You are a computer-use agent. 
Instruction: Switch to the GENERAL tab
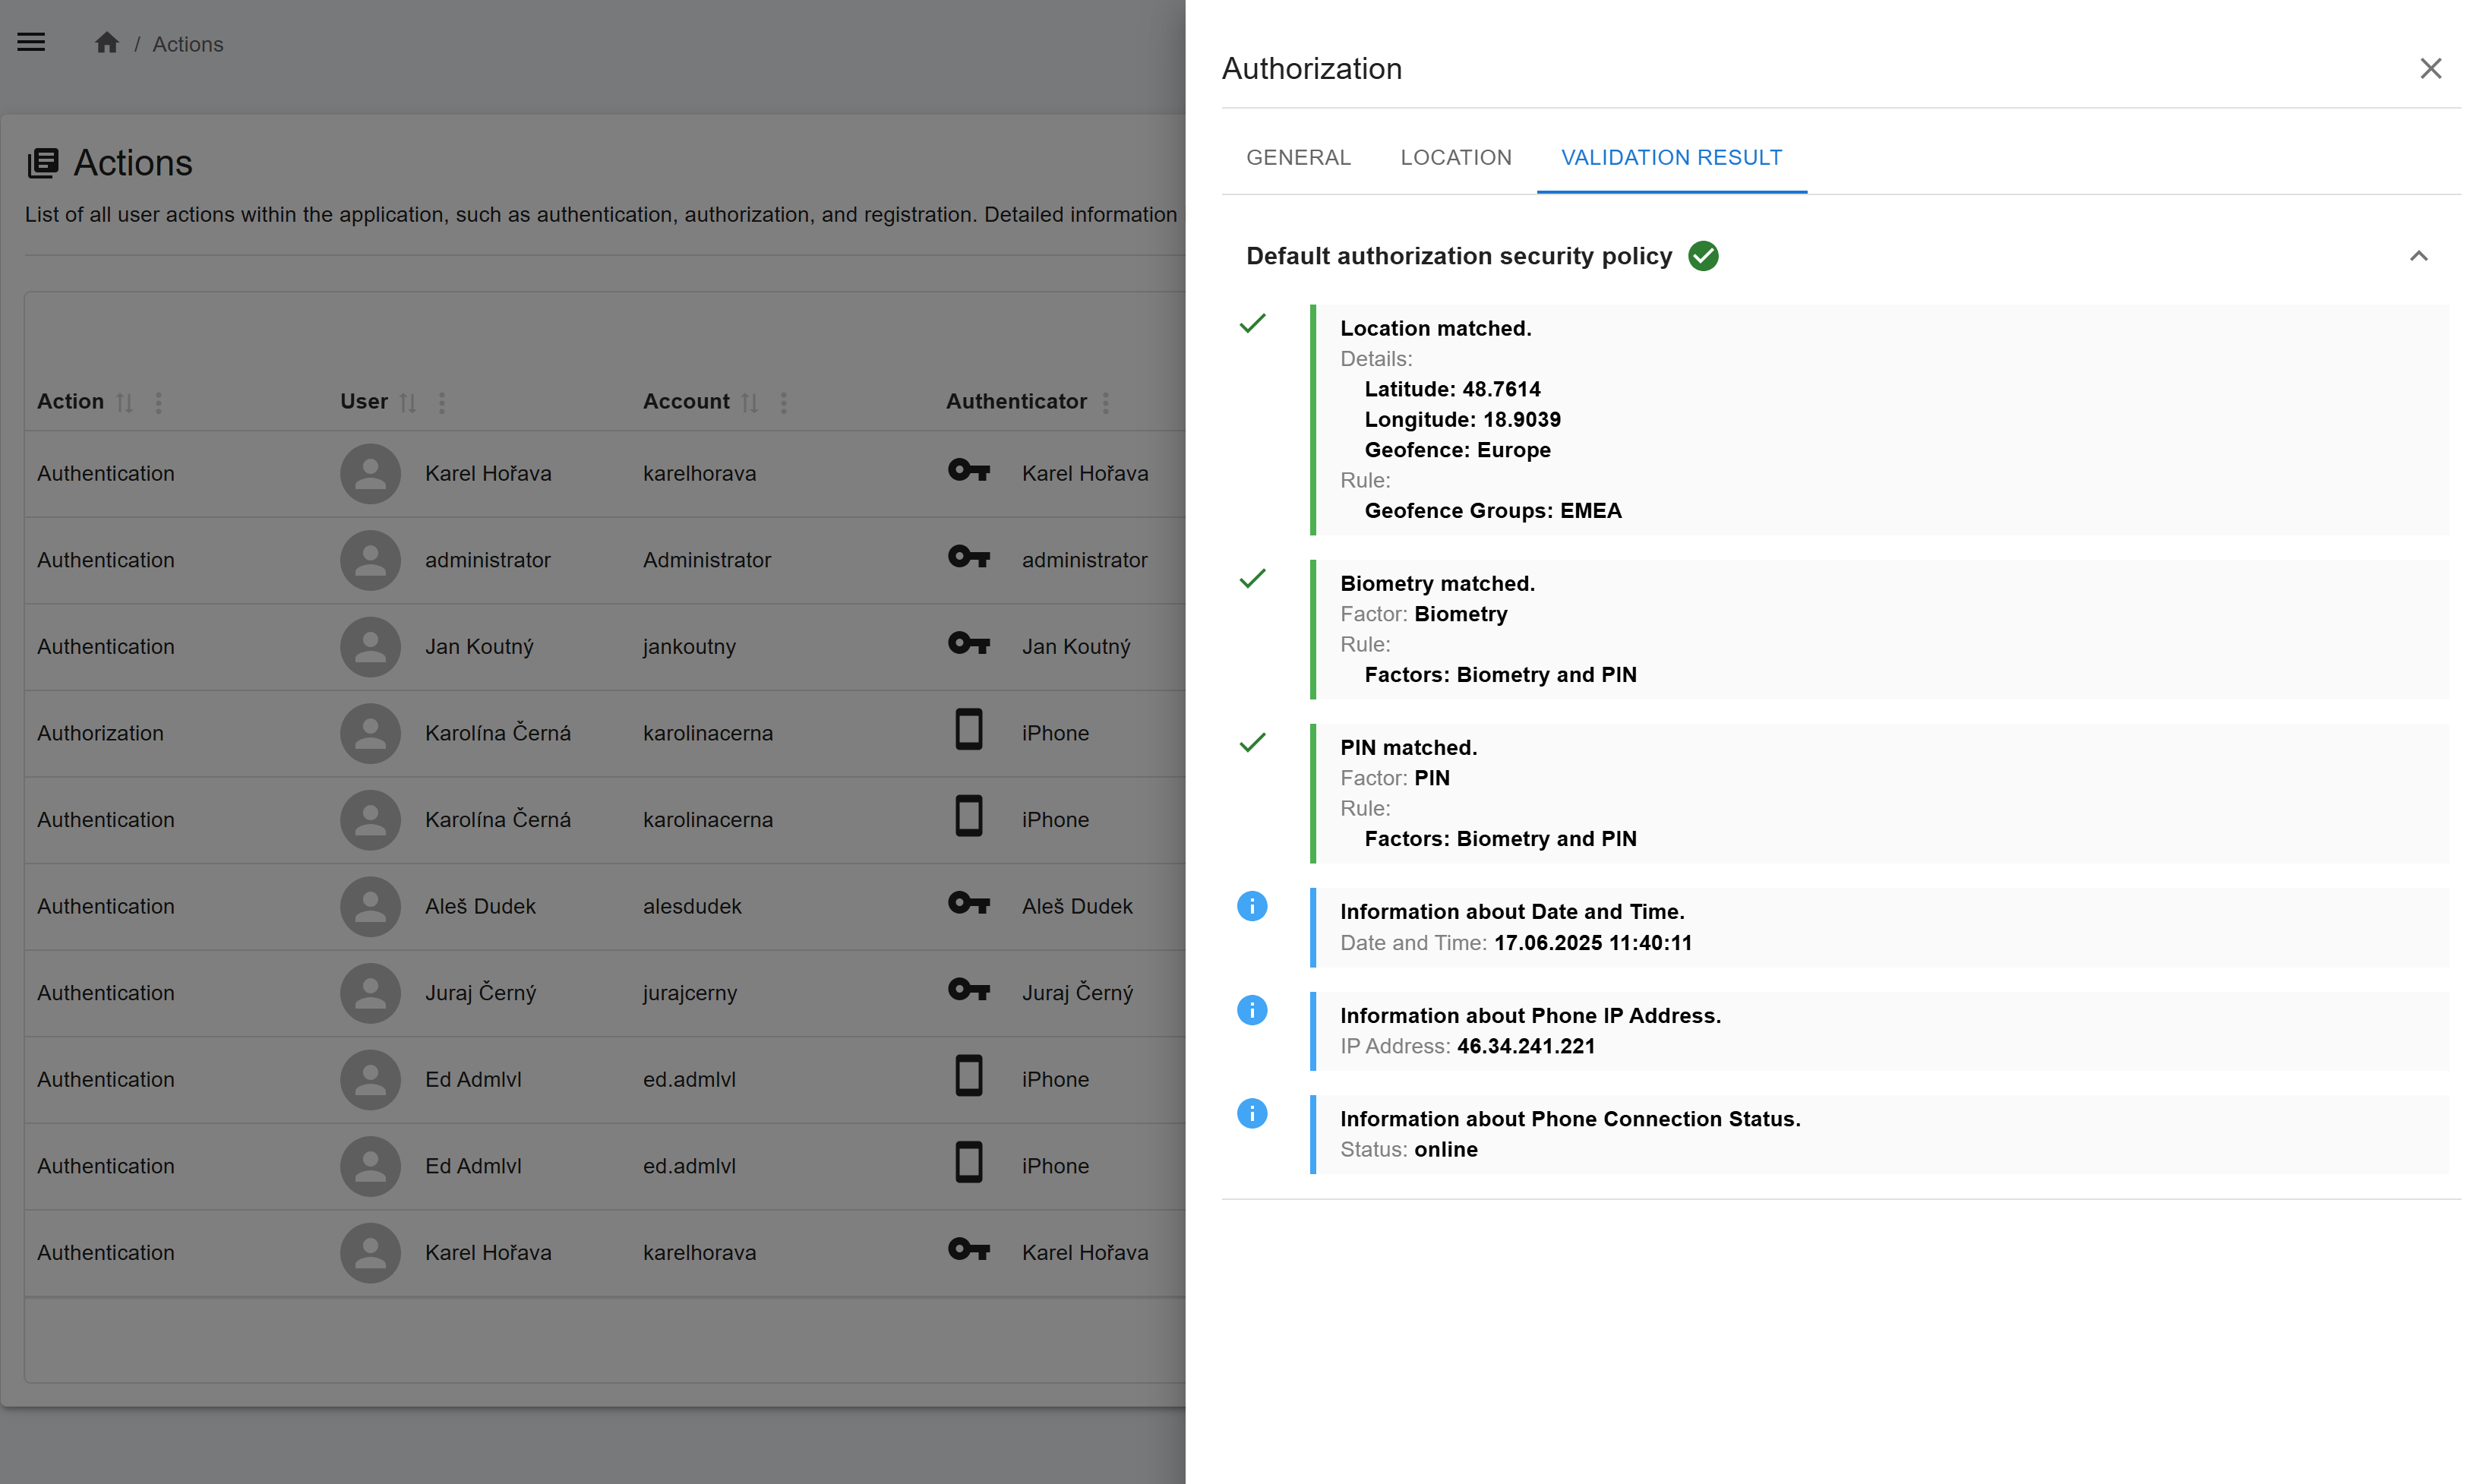(x=1298, y=157)
